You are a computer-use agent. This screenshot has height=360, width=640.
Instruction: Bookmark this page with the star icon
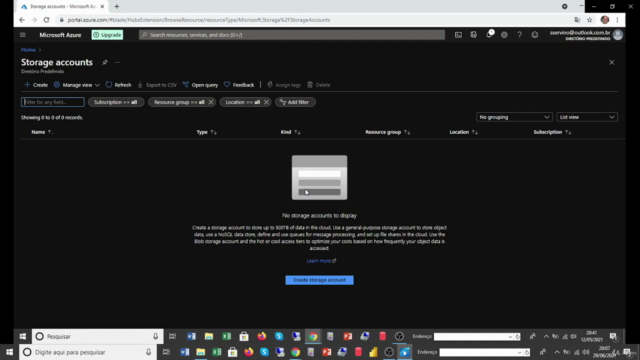[589, 20]
